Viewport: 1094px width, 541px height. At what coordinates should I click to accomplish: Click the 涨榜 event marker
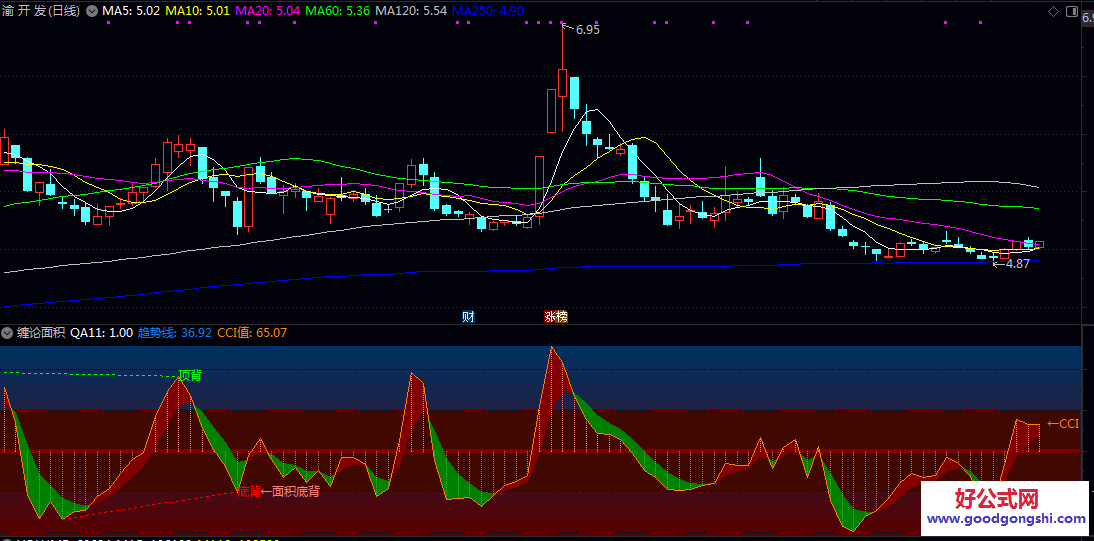[555, 317]
